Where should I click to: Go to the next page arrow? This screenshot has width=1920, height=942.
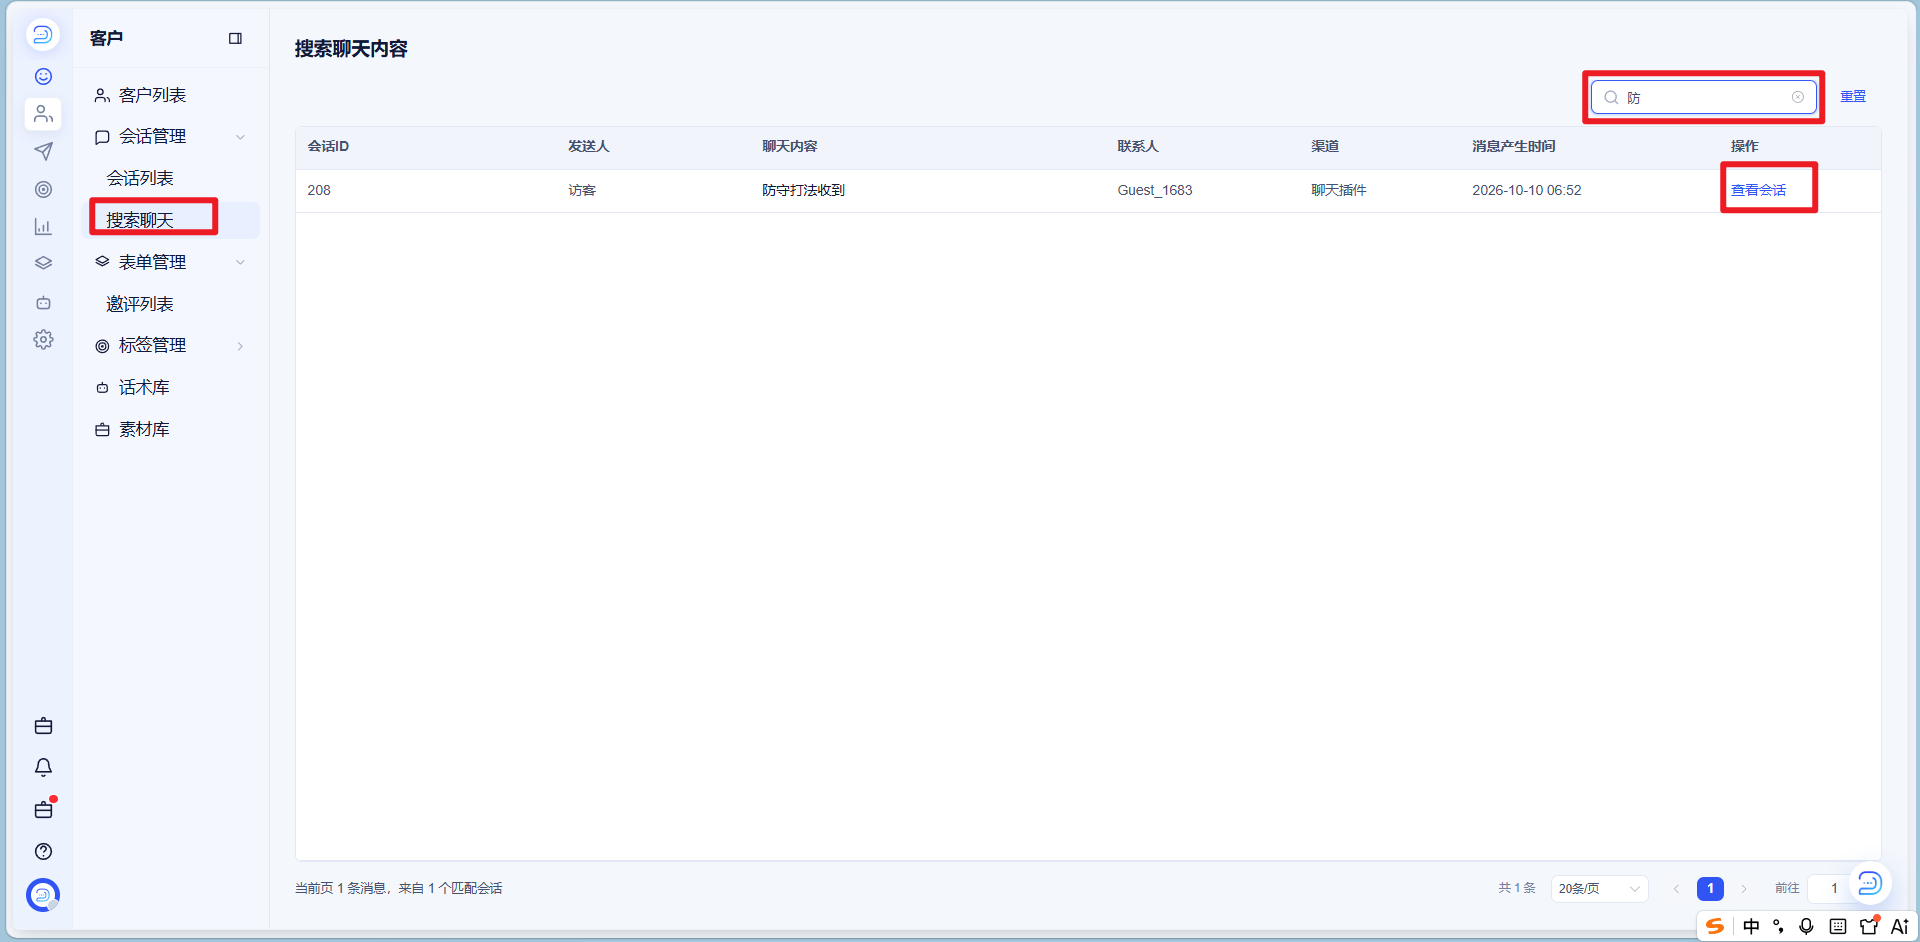[x=1744, y=888]
